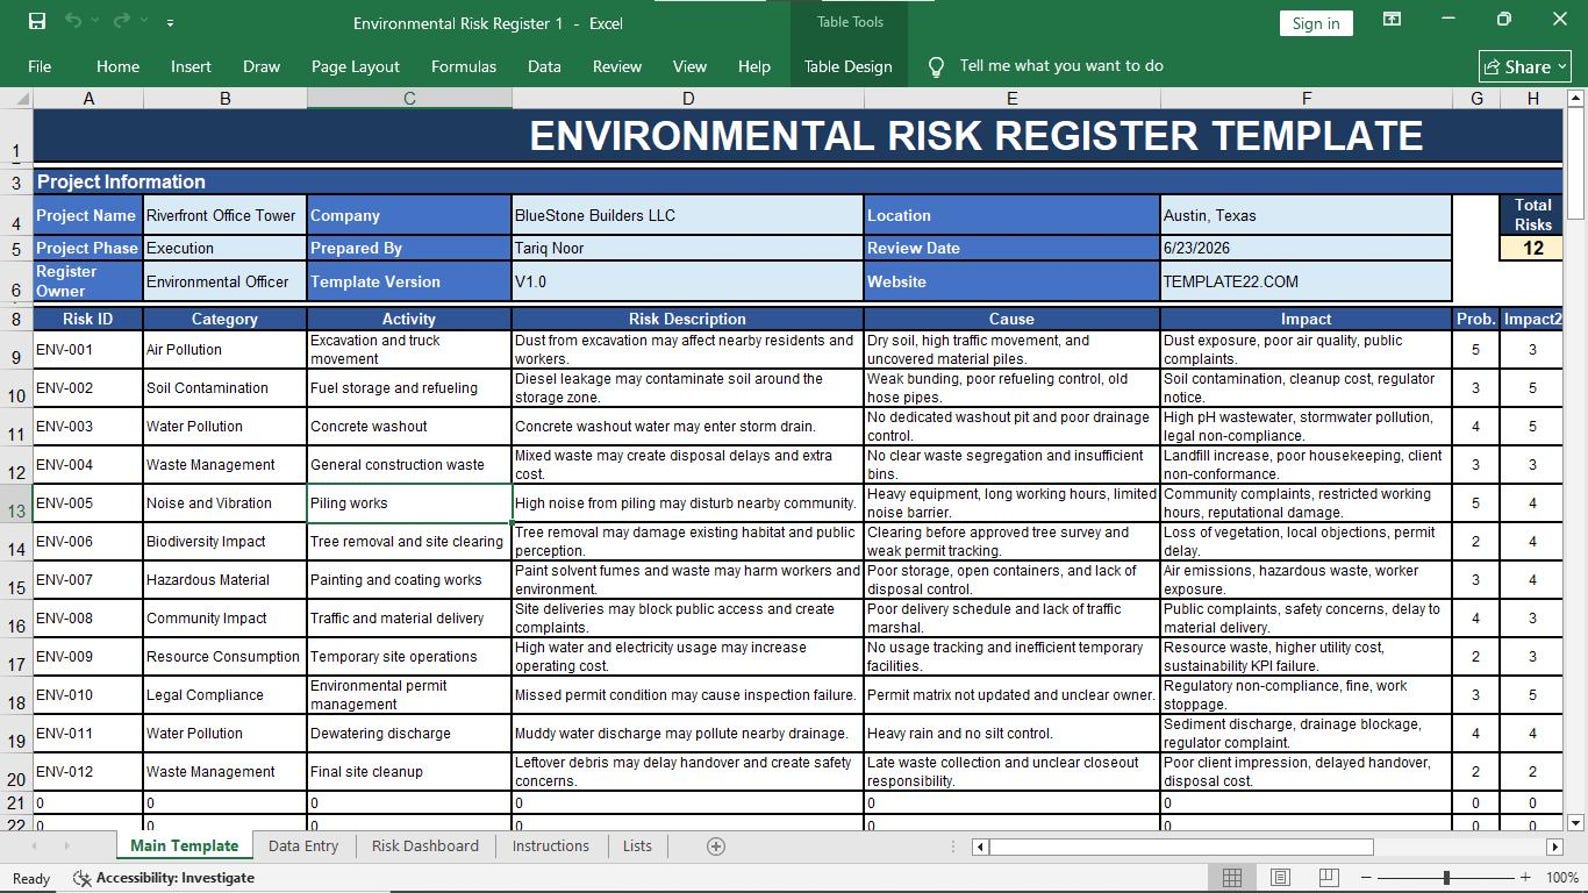Click the Soil Contamination category cell
The width and height of the screenshot is (1588, 893).
tap(225, 388)
